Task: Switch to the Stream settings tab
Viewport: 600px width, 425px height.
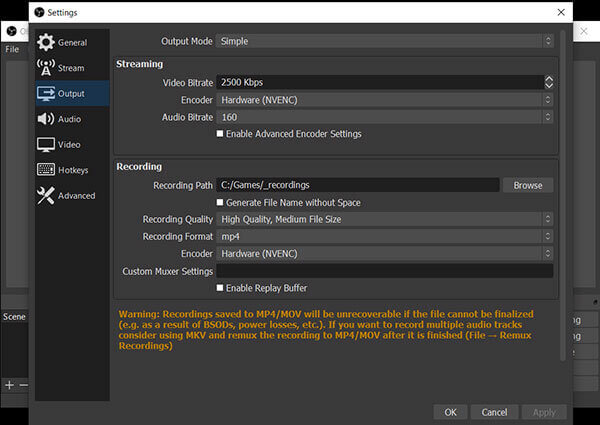Action: coord(72,68)
